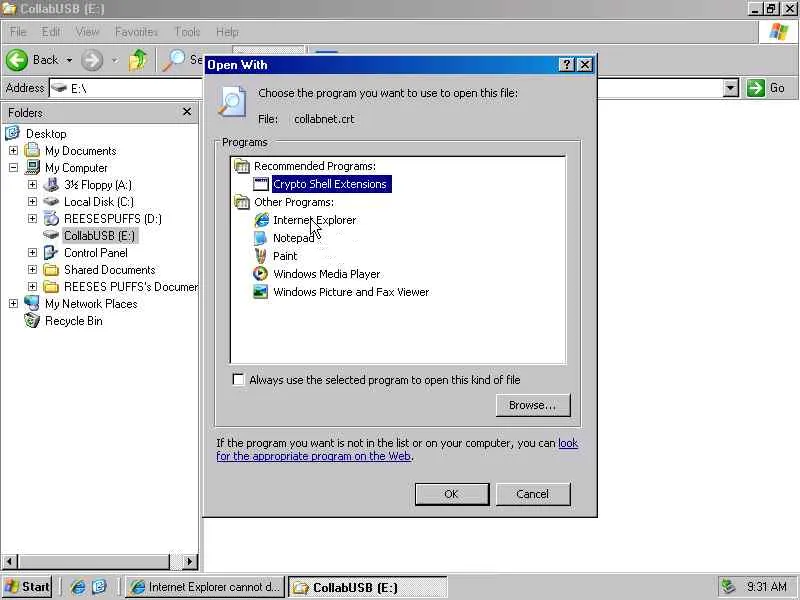This screenshot has height=600, width=800.
Task: Enable Always use the selected program checkbox
Action: click(238, 380)
